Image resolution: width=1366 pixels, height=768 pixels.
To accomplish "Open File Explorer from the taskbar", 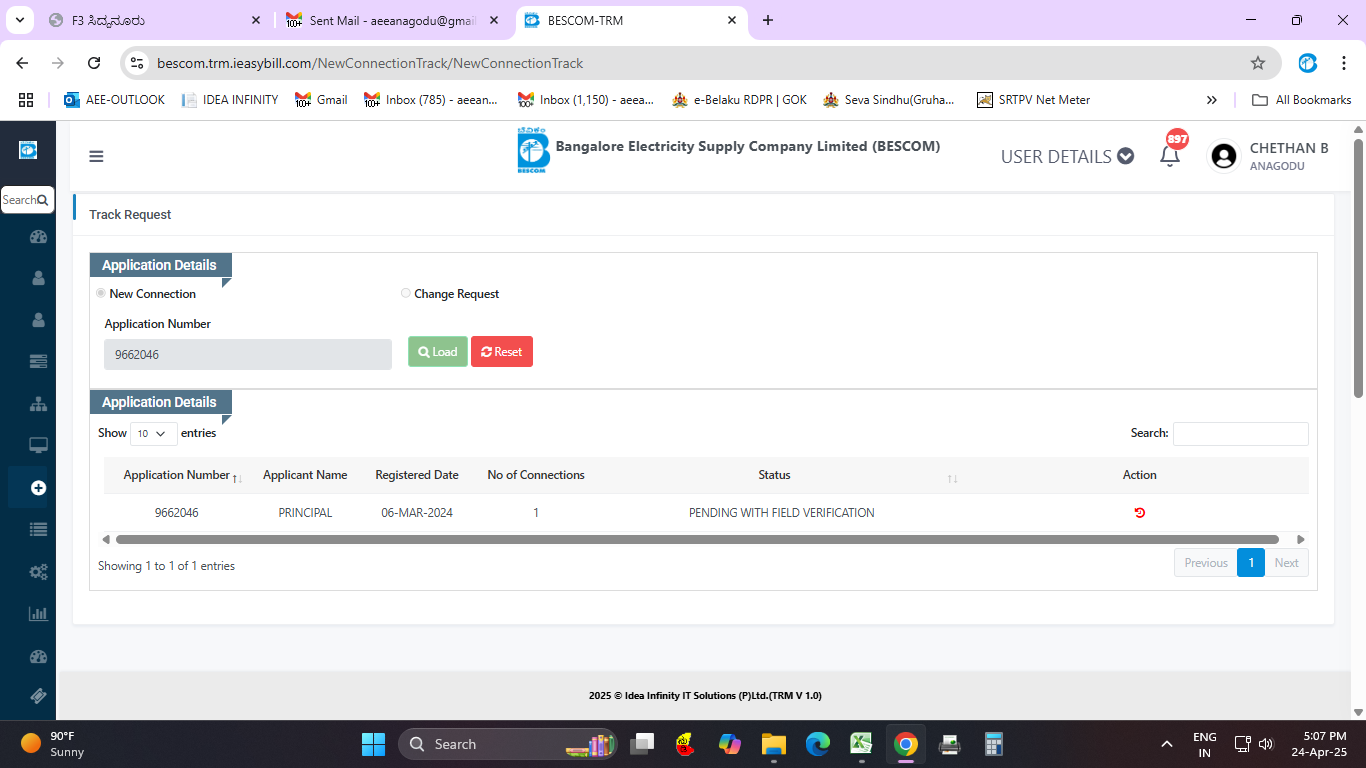I will coord(773,744).
